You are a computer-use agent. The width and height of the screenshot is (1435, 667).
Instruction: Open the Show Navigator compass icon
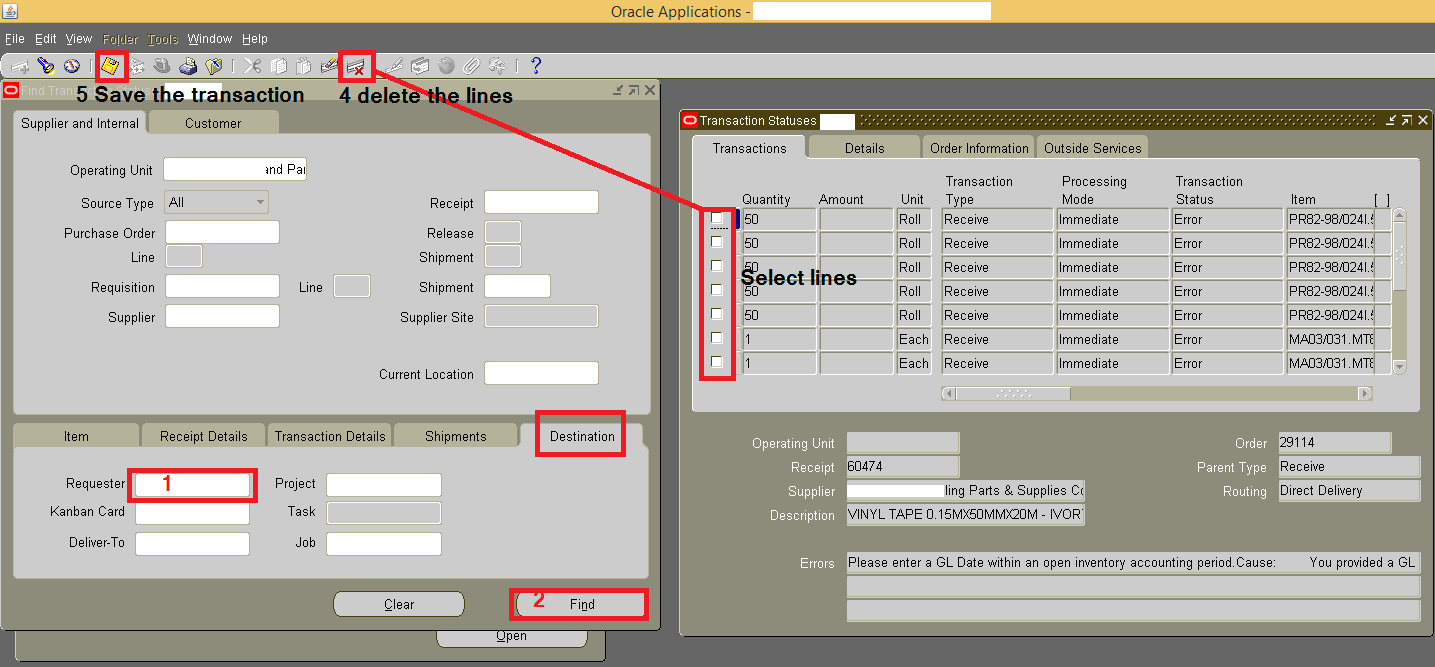pyautogui.click(x=71, y=67)
